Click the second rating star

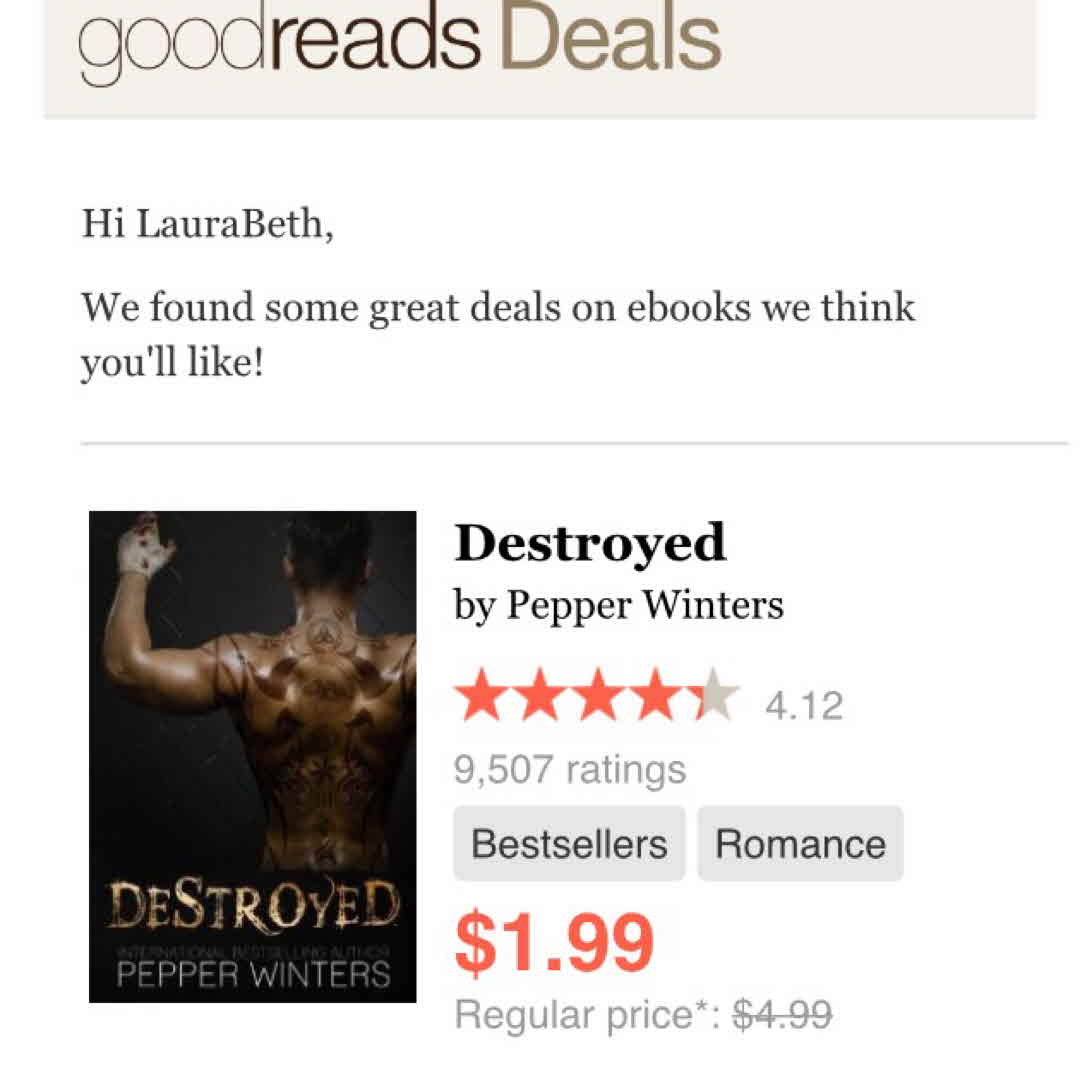[x=539, y=694]
